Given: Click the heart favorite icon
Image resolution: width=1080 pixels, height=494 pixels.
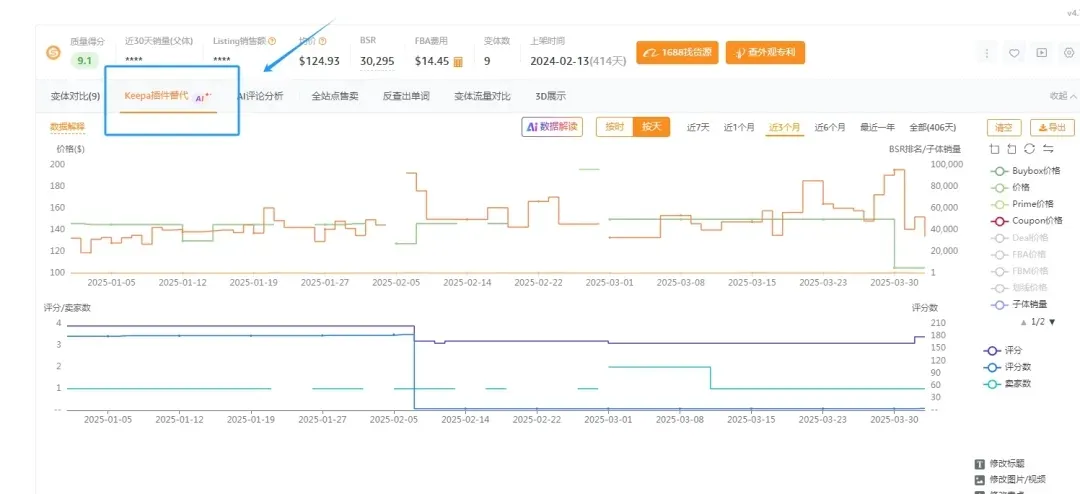Looking at the screenshot, I should point(1014,53).
